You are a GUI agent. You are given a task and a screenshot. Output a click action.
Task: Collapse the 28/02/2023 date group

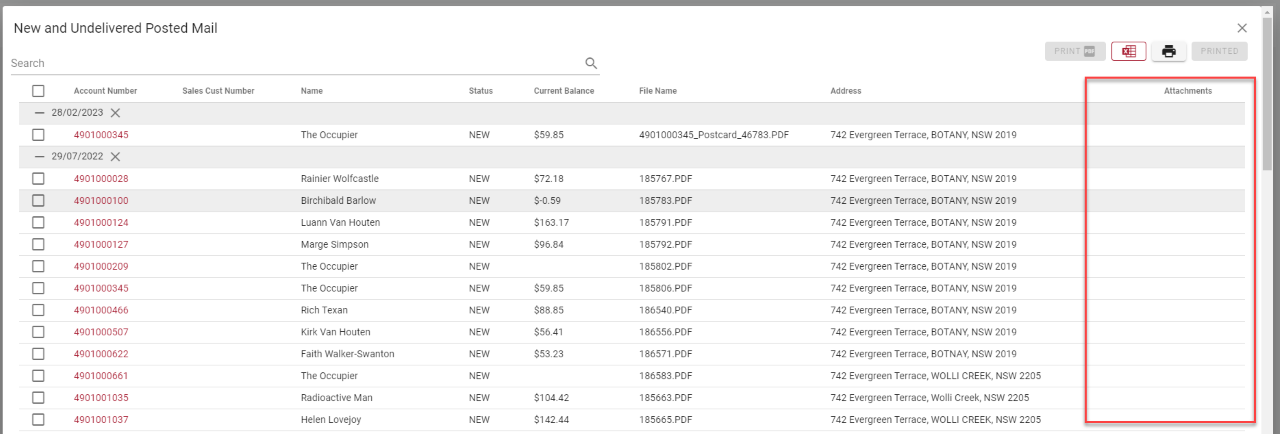[40, 113]
